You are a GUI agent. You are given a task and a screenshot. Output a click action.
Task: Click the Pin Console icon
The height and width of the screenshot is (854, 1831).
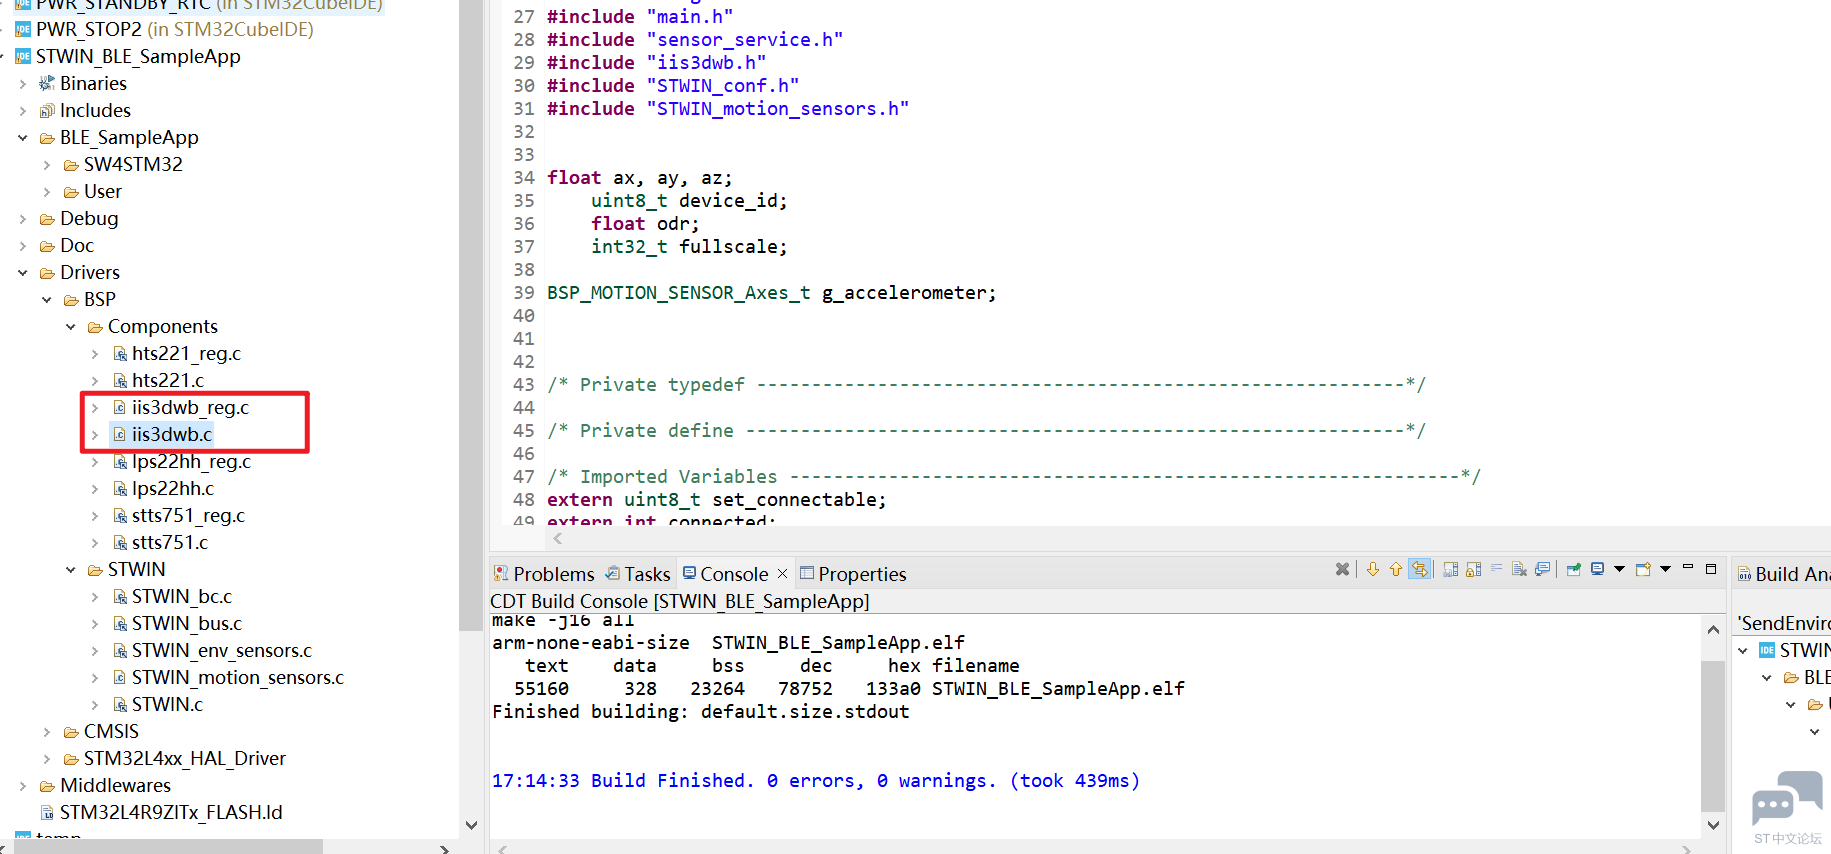[x=1573, y=569]
